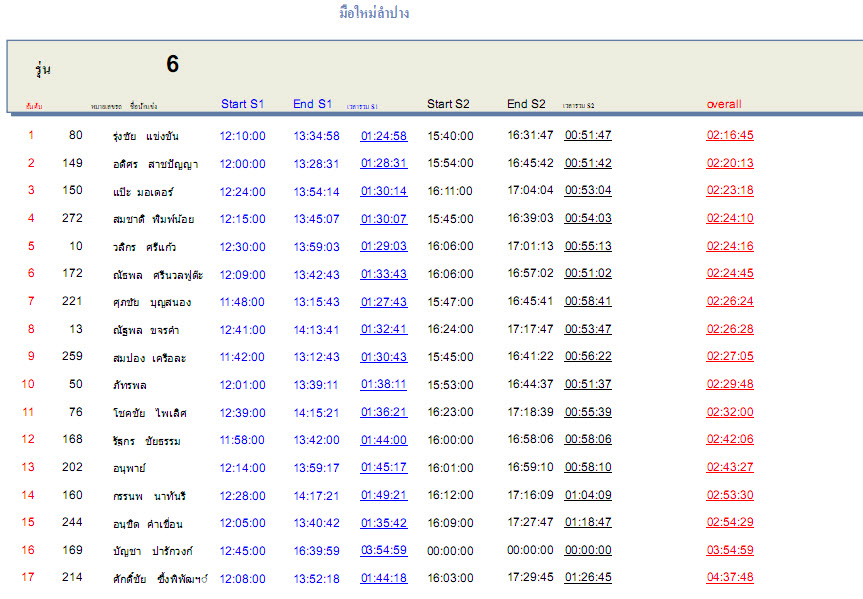Viewport: 863px width, 599px height.
Task: Open the overall time 02:16:45 link
Action: [730, 136]
